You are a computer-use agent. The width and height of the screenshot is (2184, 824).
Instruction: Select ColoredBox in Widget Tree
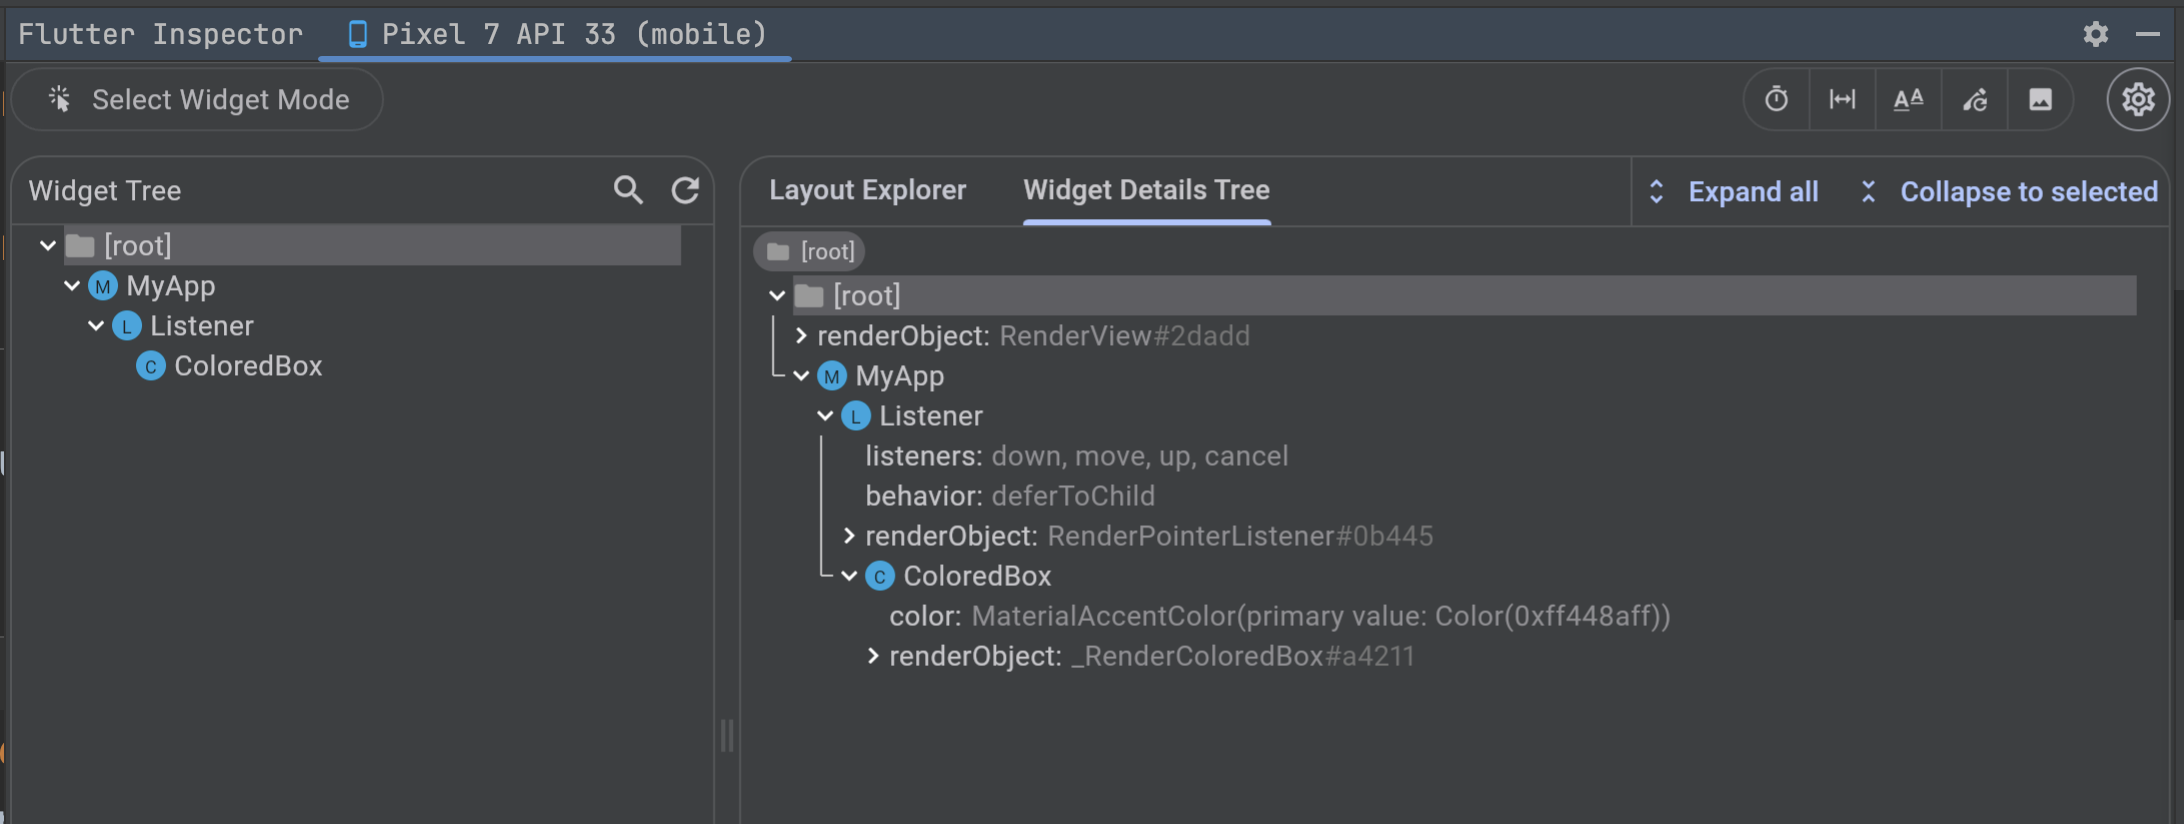point(248,366)
